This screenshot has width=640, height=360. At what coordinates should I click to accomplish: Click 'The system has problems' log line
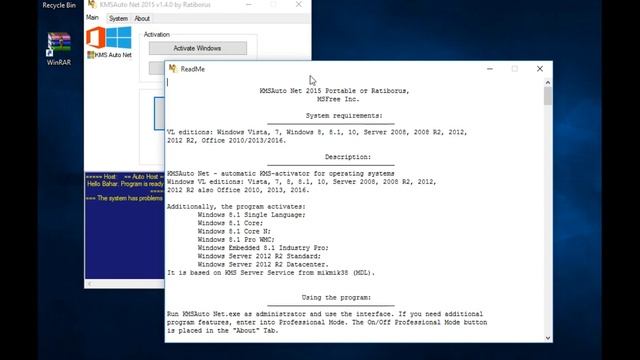click(x=124, y=198)
